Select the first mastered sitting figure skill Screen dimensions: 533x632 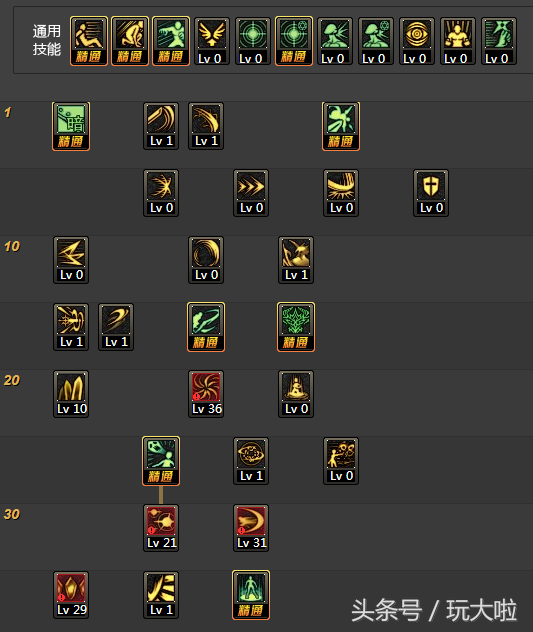point(89,41)
